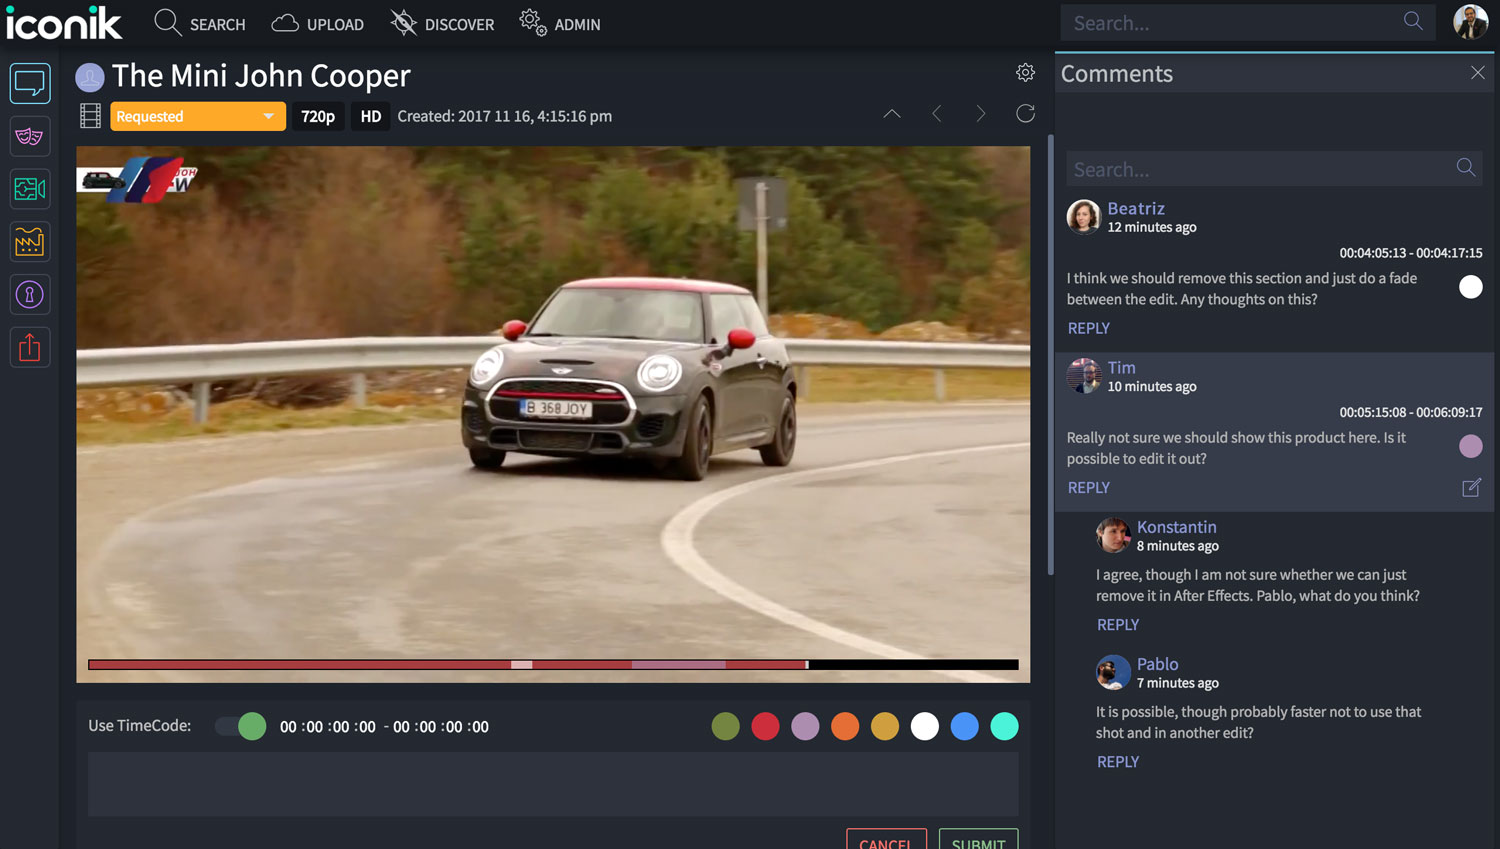Open Beatriz's profile avatar
Screen dimensions: 1500x849
click(x=1083, y=216)
